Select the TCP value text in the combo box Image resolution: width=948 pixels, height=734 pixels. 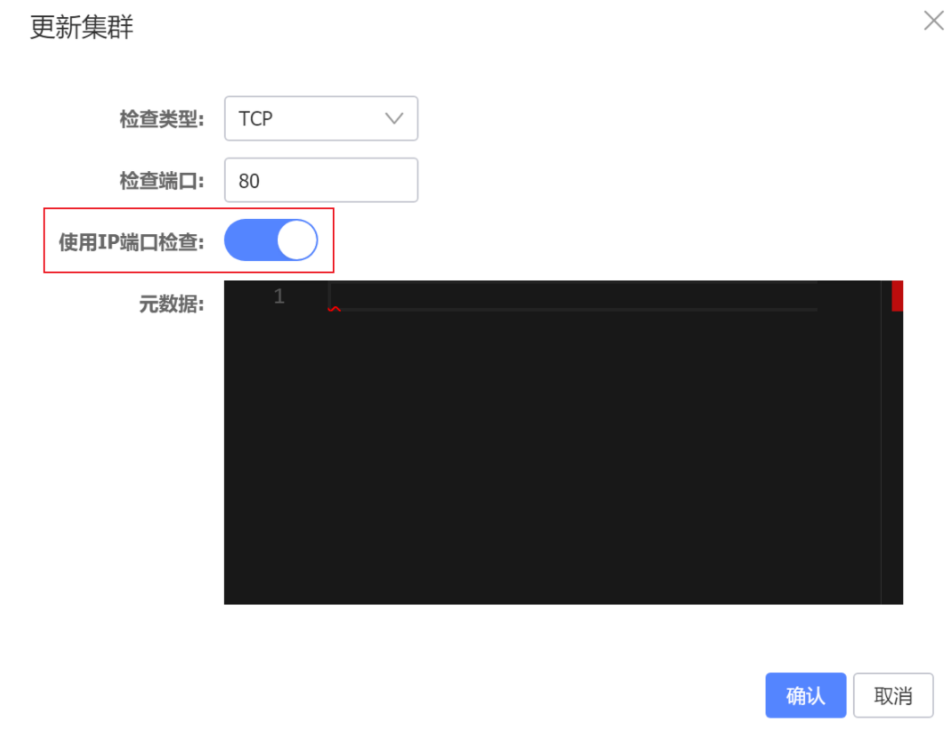click(255, 119)
